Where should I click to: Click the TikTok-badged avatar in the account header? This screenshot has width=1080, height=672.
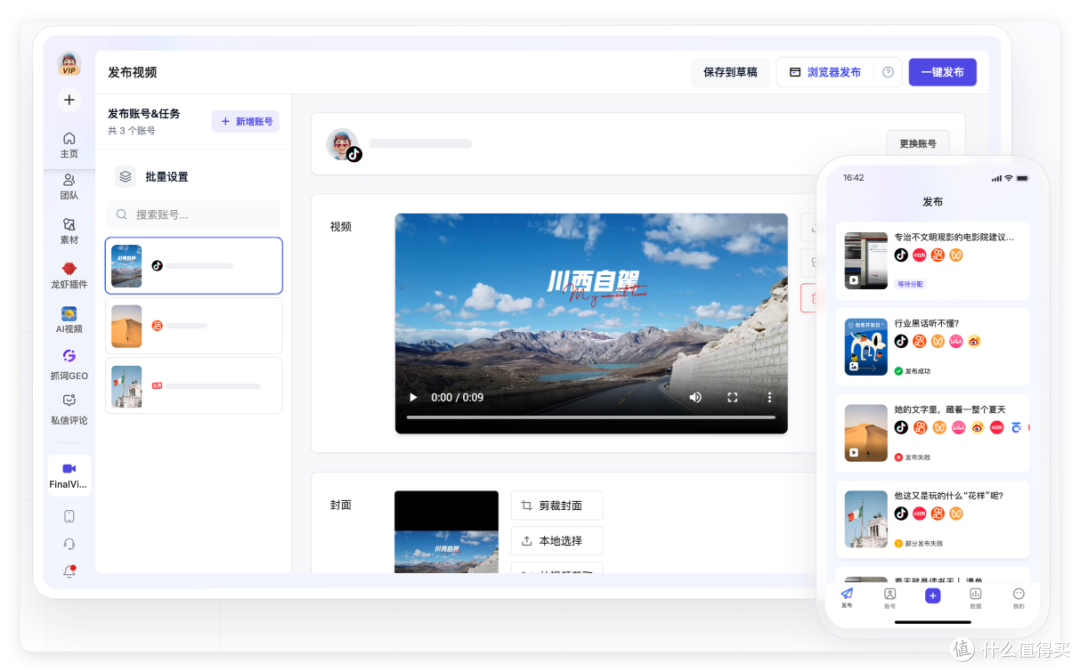click(343, 145)
